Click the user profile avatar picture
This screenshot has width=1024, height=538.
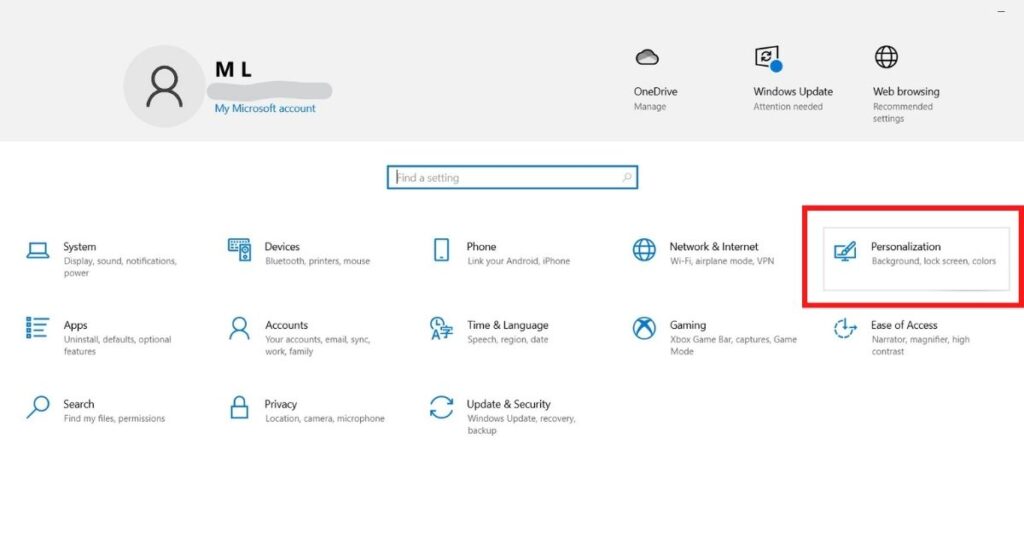click(164, 86)
